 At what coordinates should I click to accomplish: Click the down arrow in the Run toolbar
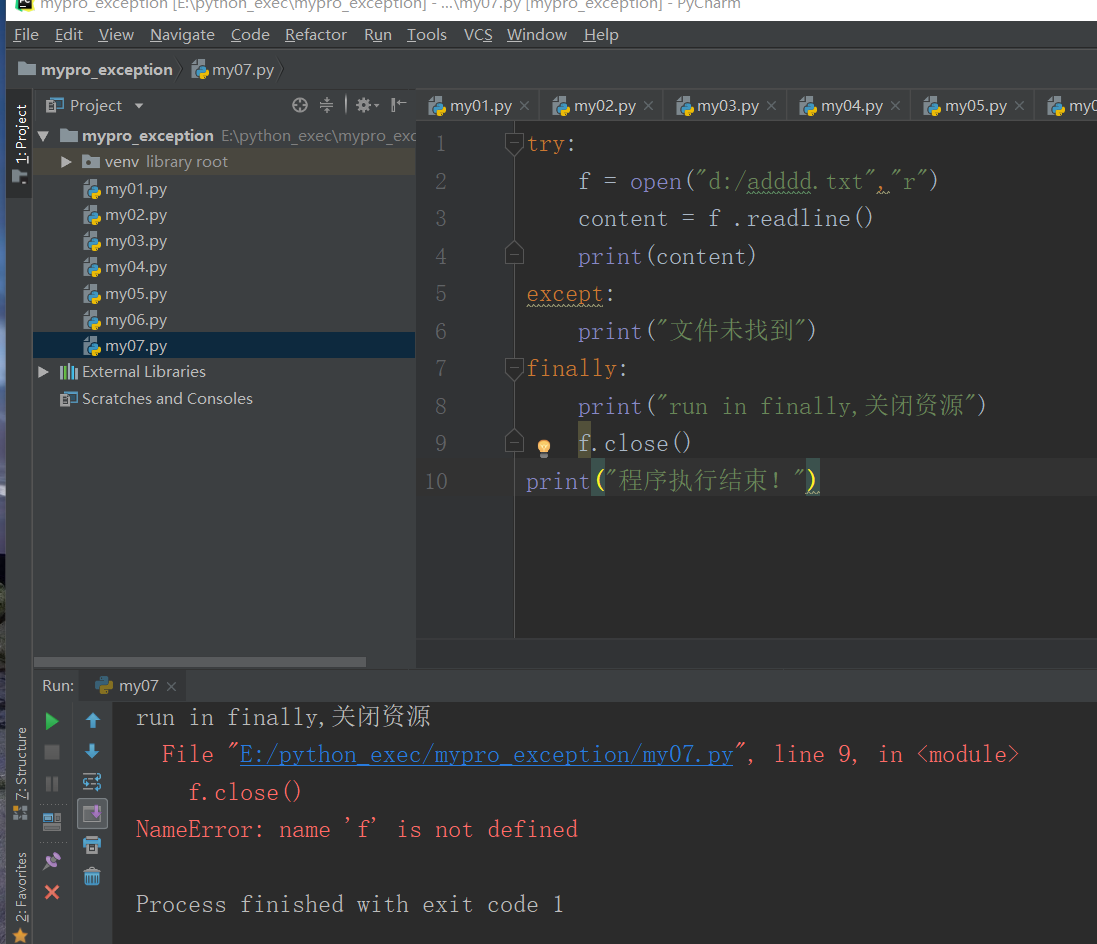tap(92, 752)
